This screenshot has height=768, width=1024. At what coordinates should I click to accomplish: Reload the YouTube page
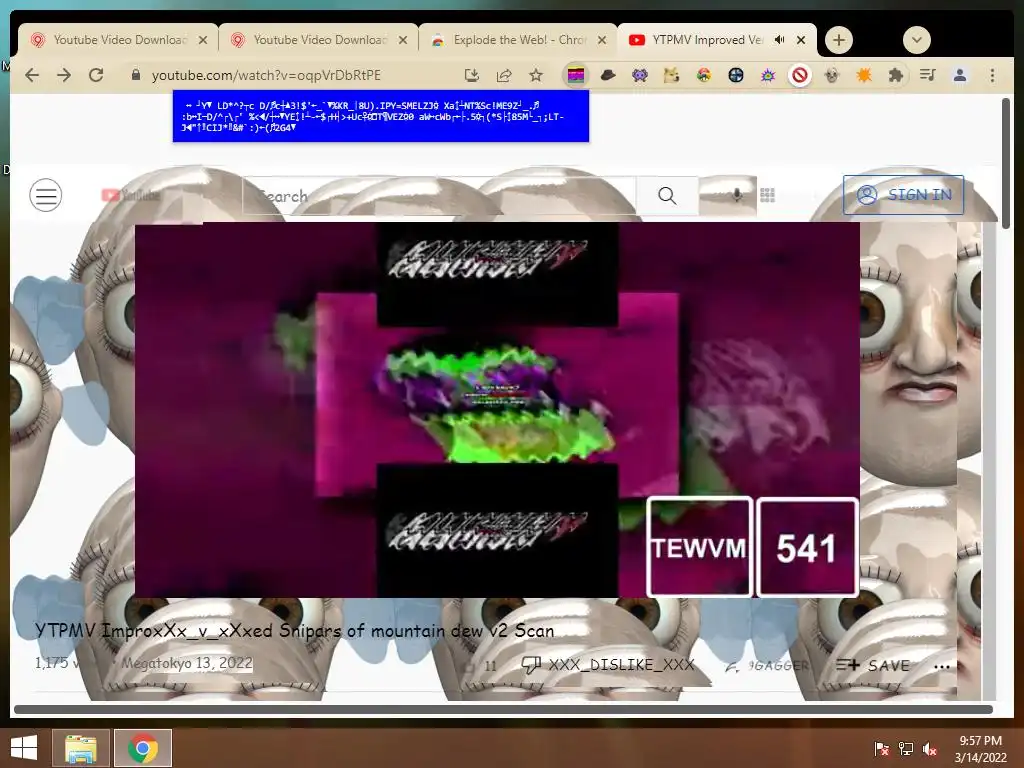[96, 75]
